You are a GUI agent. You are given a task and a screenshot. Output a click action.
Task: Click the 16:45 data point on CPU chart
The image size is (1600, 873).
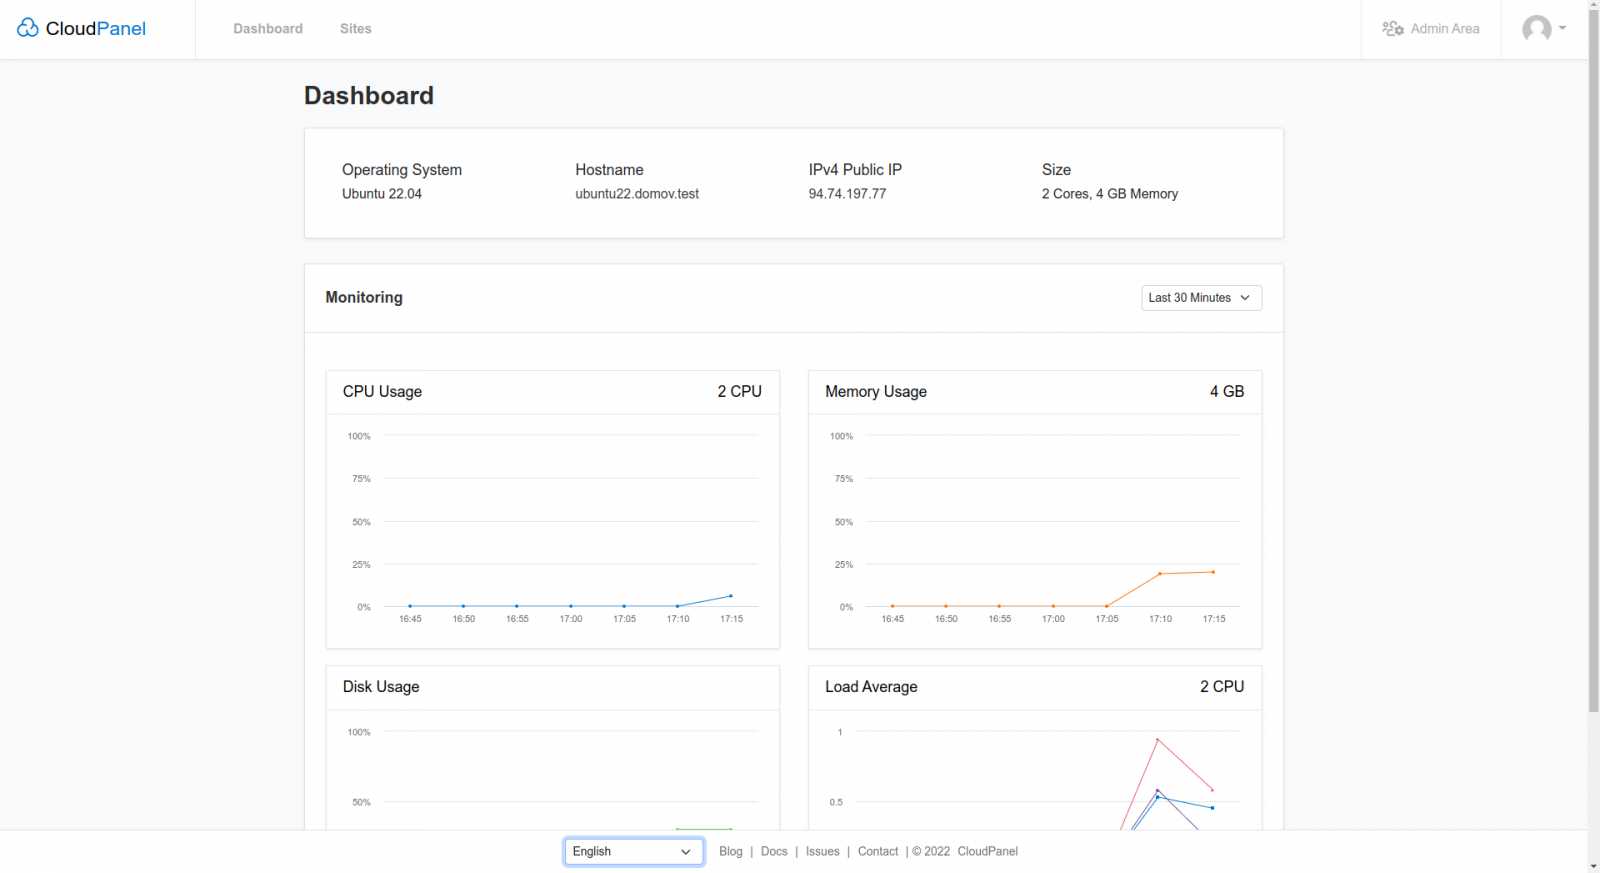point(410,606)
